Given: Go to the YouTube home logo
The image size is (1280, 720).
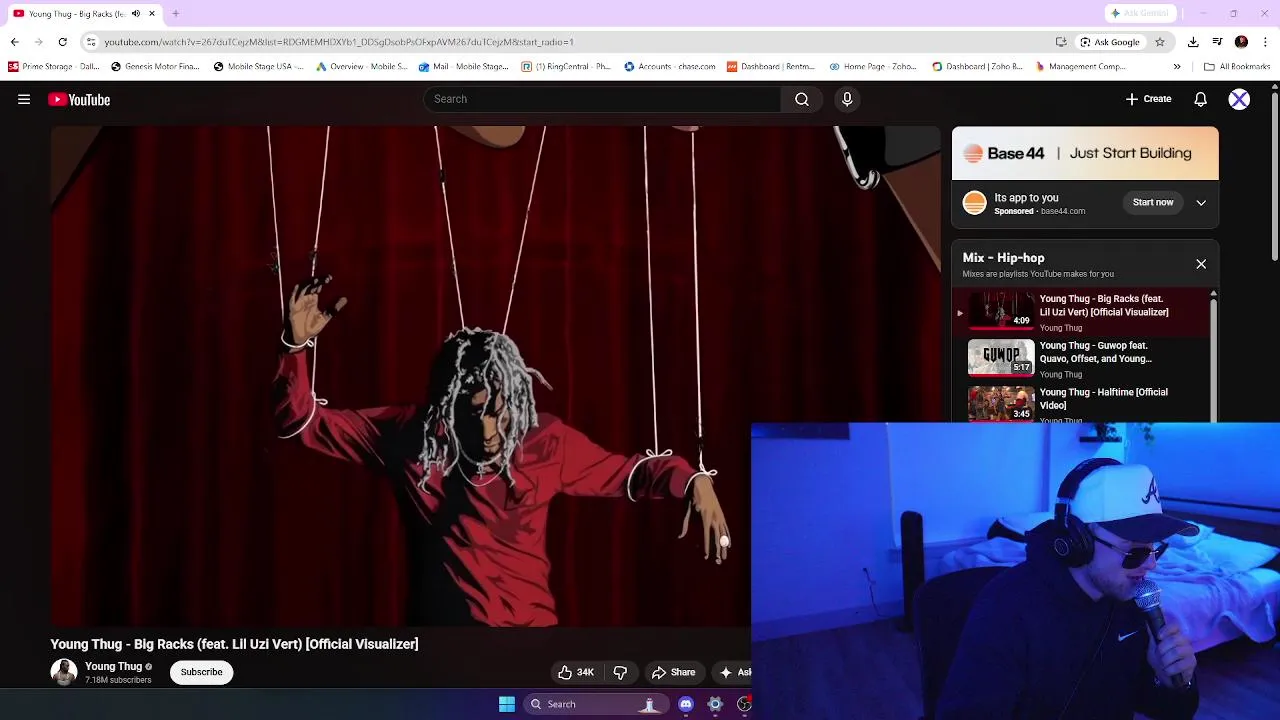Looking at the screenshot, I should (x=79, y=99).
